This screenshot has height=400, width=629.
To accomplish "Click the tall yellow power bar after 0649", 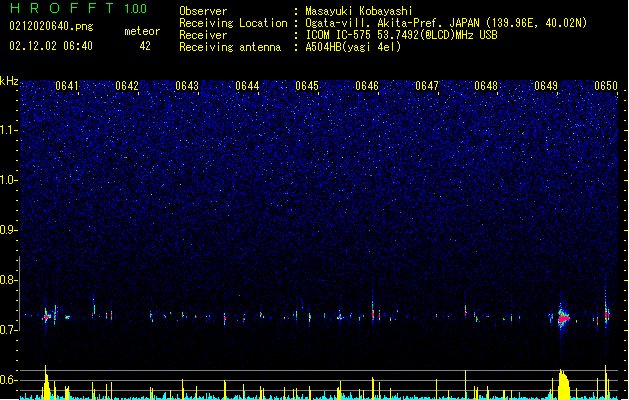I will tap(564, 384).
